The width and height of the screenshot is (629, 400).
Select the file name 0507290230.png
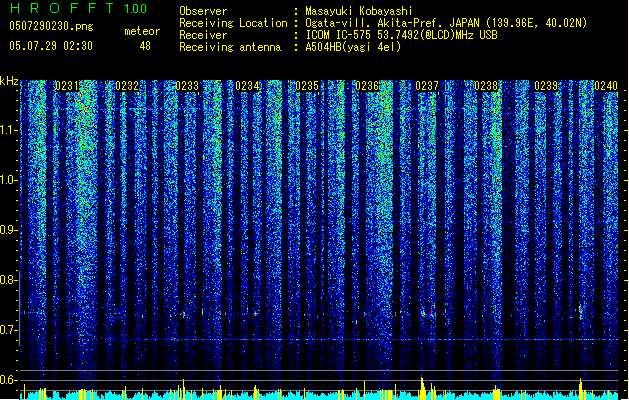tap(51, 26)
